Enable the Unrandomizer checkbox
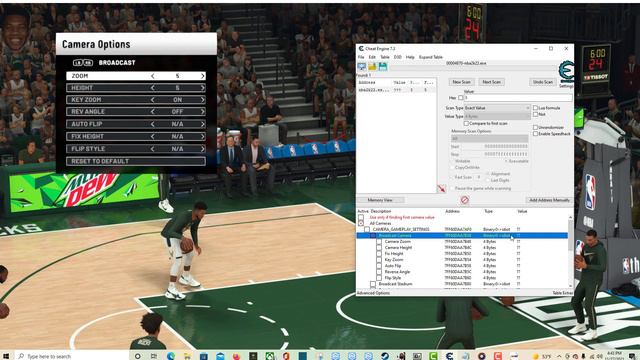640x360 pixels. click(x=535, y=127)
